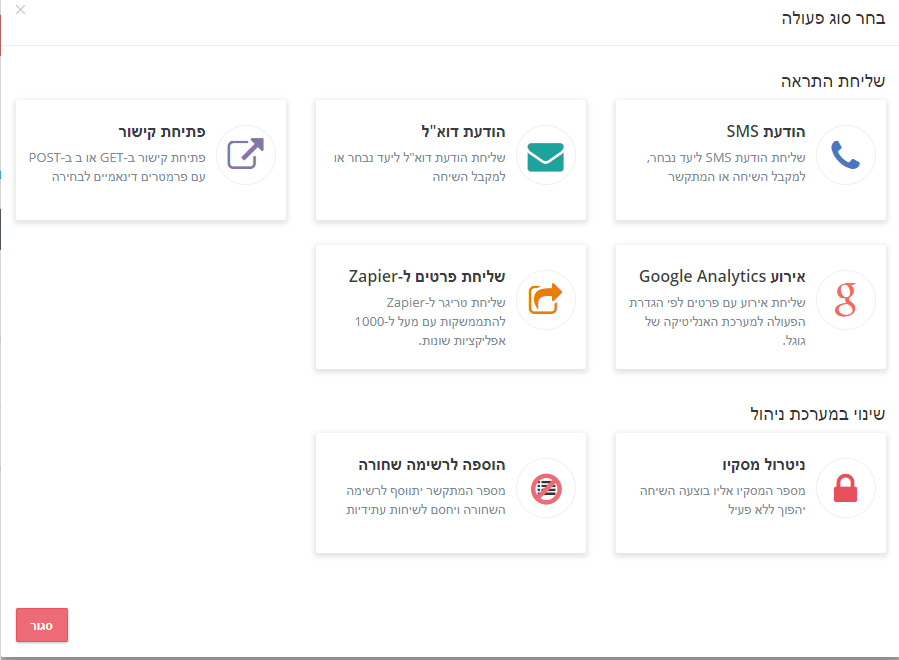
Task: Select the 'הודעת SMS' card title
Action: [765, 131]
